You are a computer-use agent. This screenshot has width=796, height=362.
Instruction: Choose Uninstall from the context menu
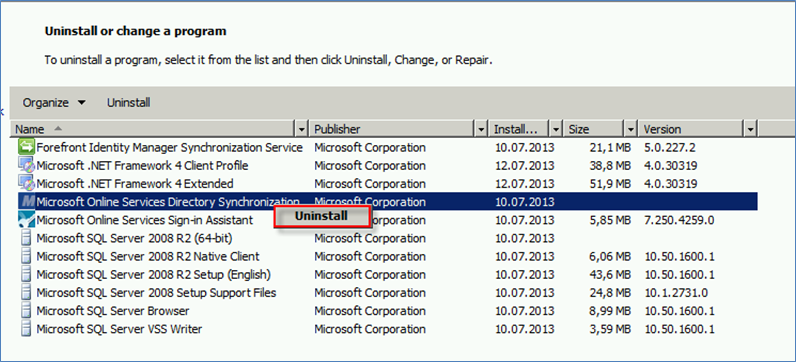pos(321,216)
